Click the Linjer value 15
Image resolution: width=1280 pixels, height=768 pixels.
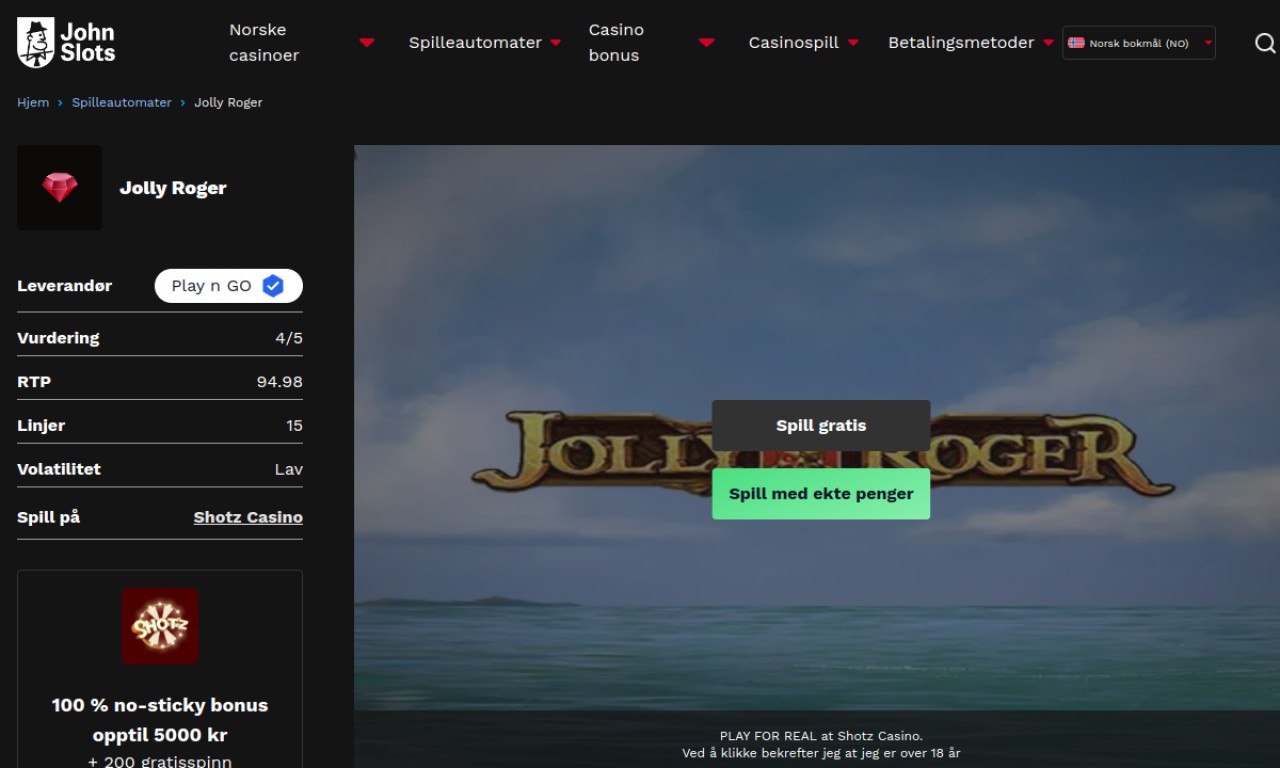[294, 426]
